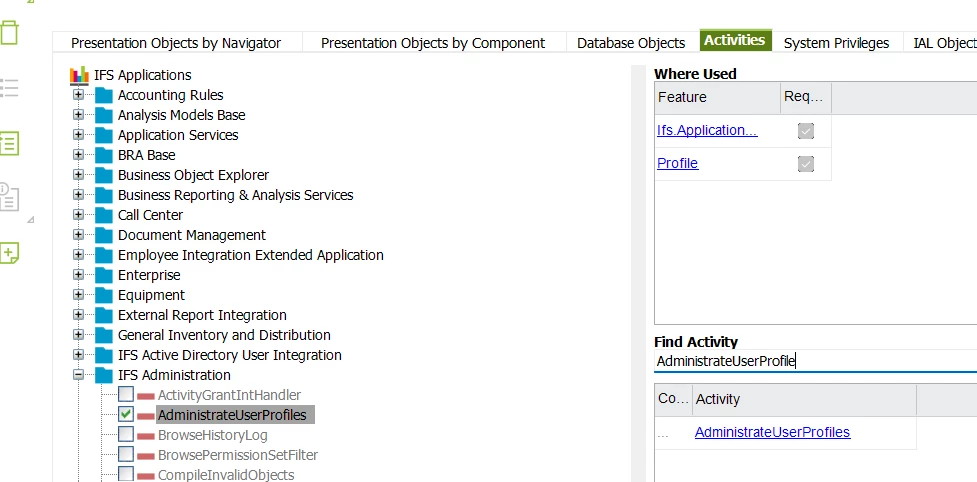Image resolution: width=977 pixels, height=482 pixels.
Task: Expand the Accounting Rules tree node
Action: coord(78,95)
